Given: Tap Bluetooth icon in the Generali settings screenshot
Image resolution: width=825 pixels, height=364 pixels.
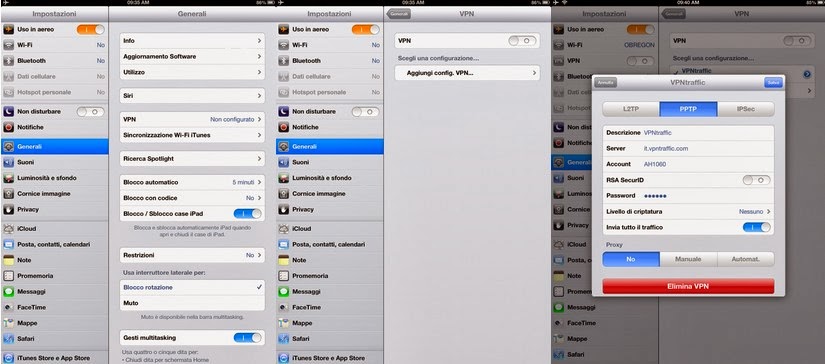Looking at the screenshot, I should 8,60.
